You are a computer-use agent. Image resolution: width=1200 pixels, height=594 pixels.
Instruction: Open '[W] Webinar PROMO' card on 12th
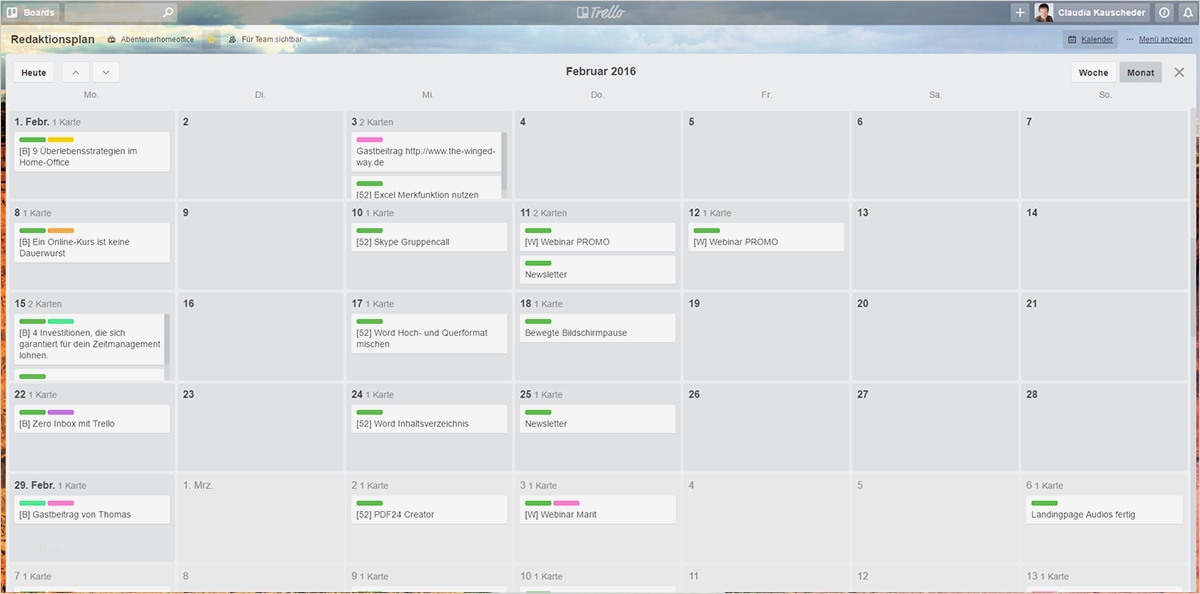[x=766, y=237]
